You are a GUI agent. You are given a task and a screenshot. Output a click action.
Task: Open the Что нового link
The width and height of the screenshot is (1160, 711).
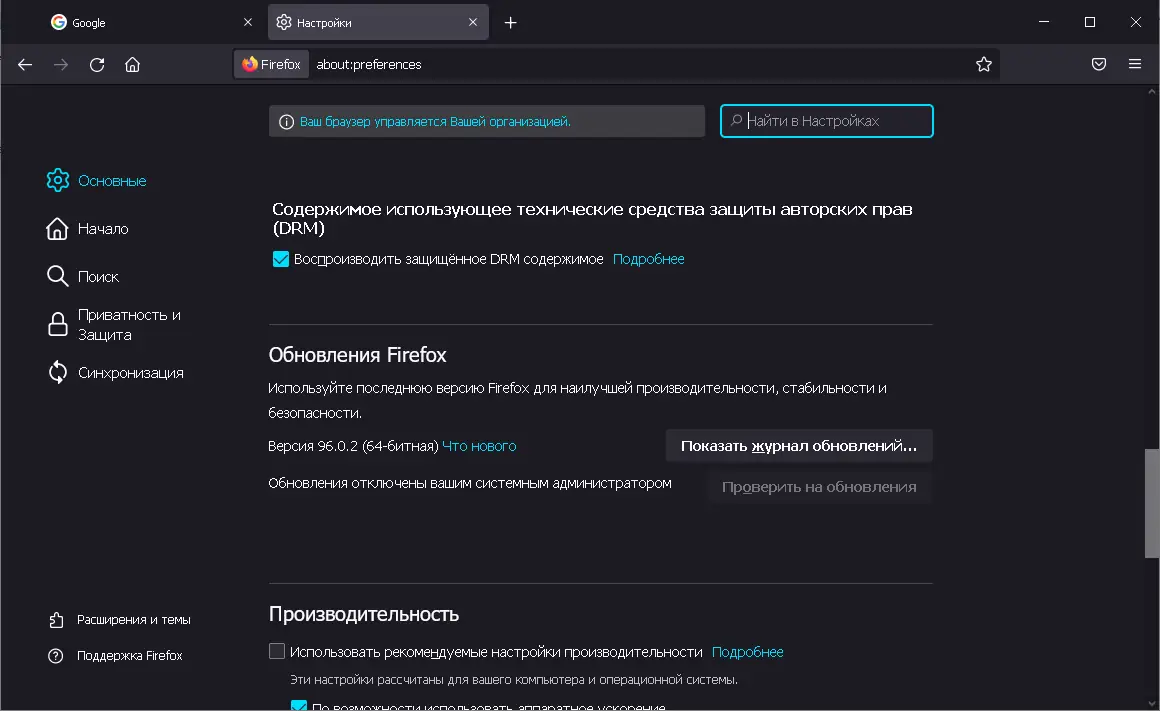479,446
